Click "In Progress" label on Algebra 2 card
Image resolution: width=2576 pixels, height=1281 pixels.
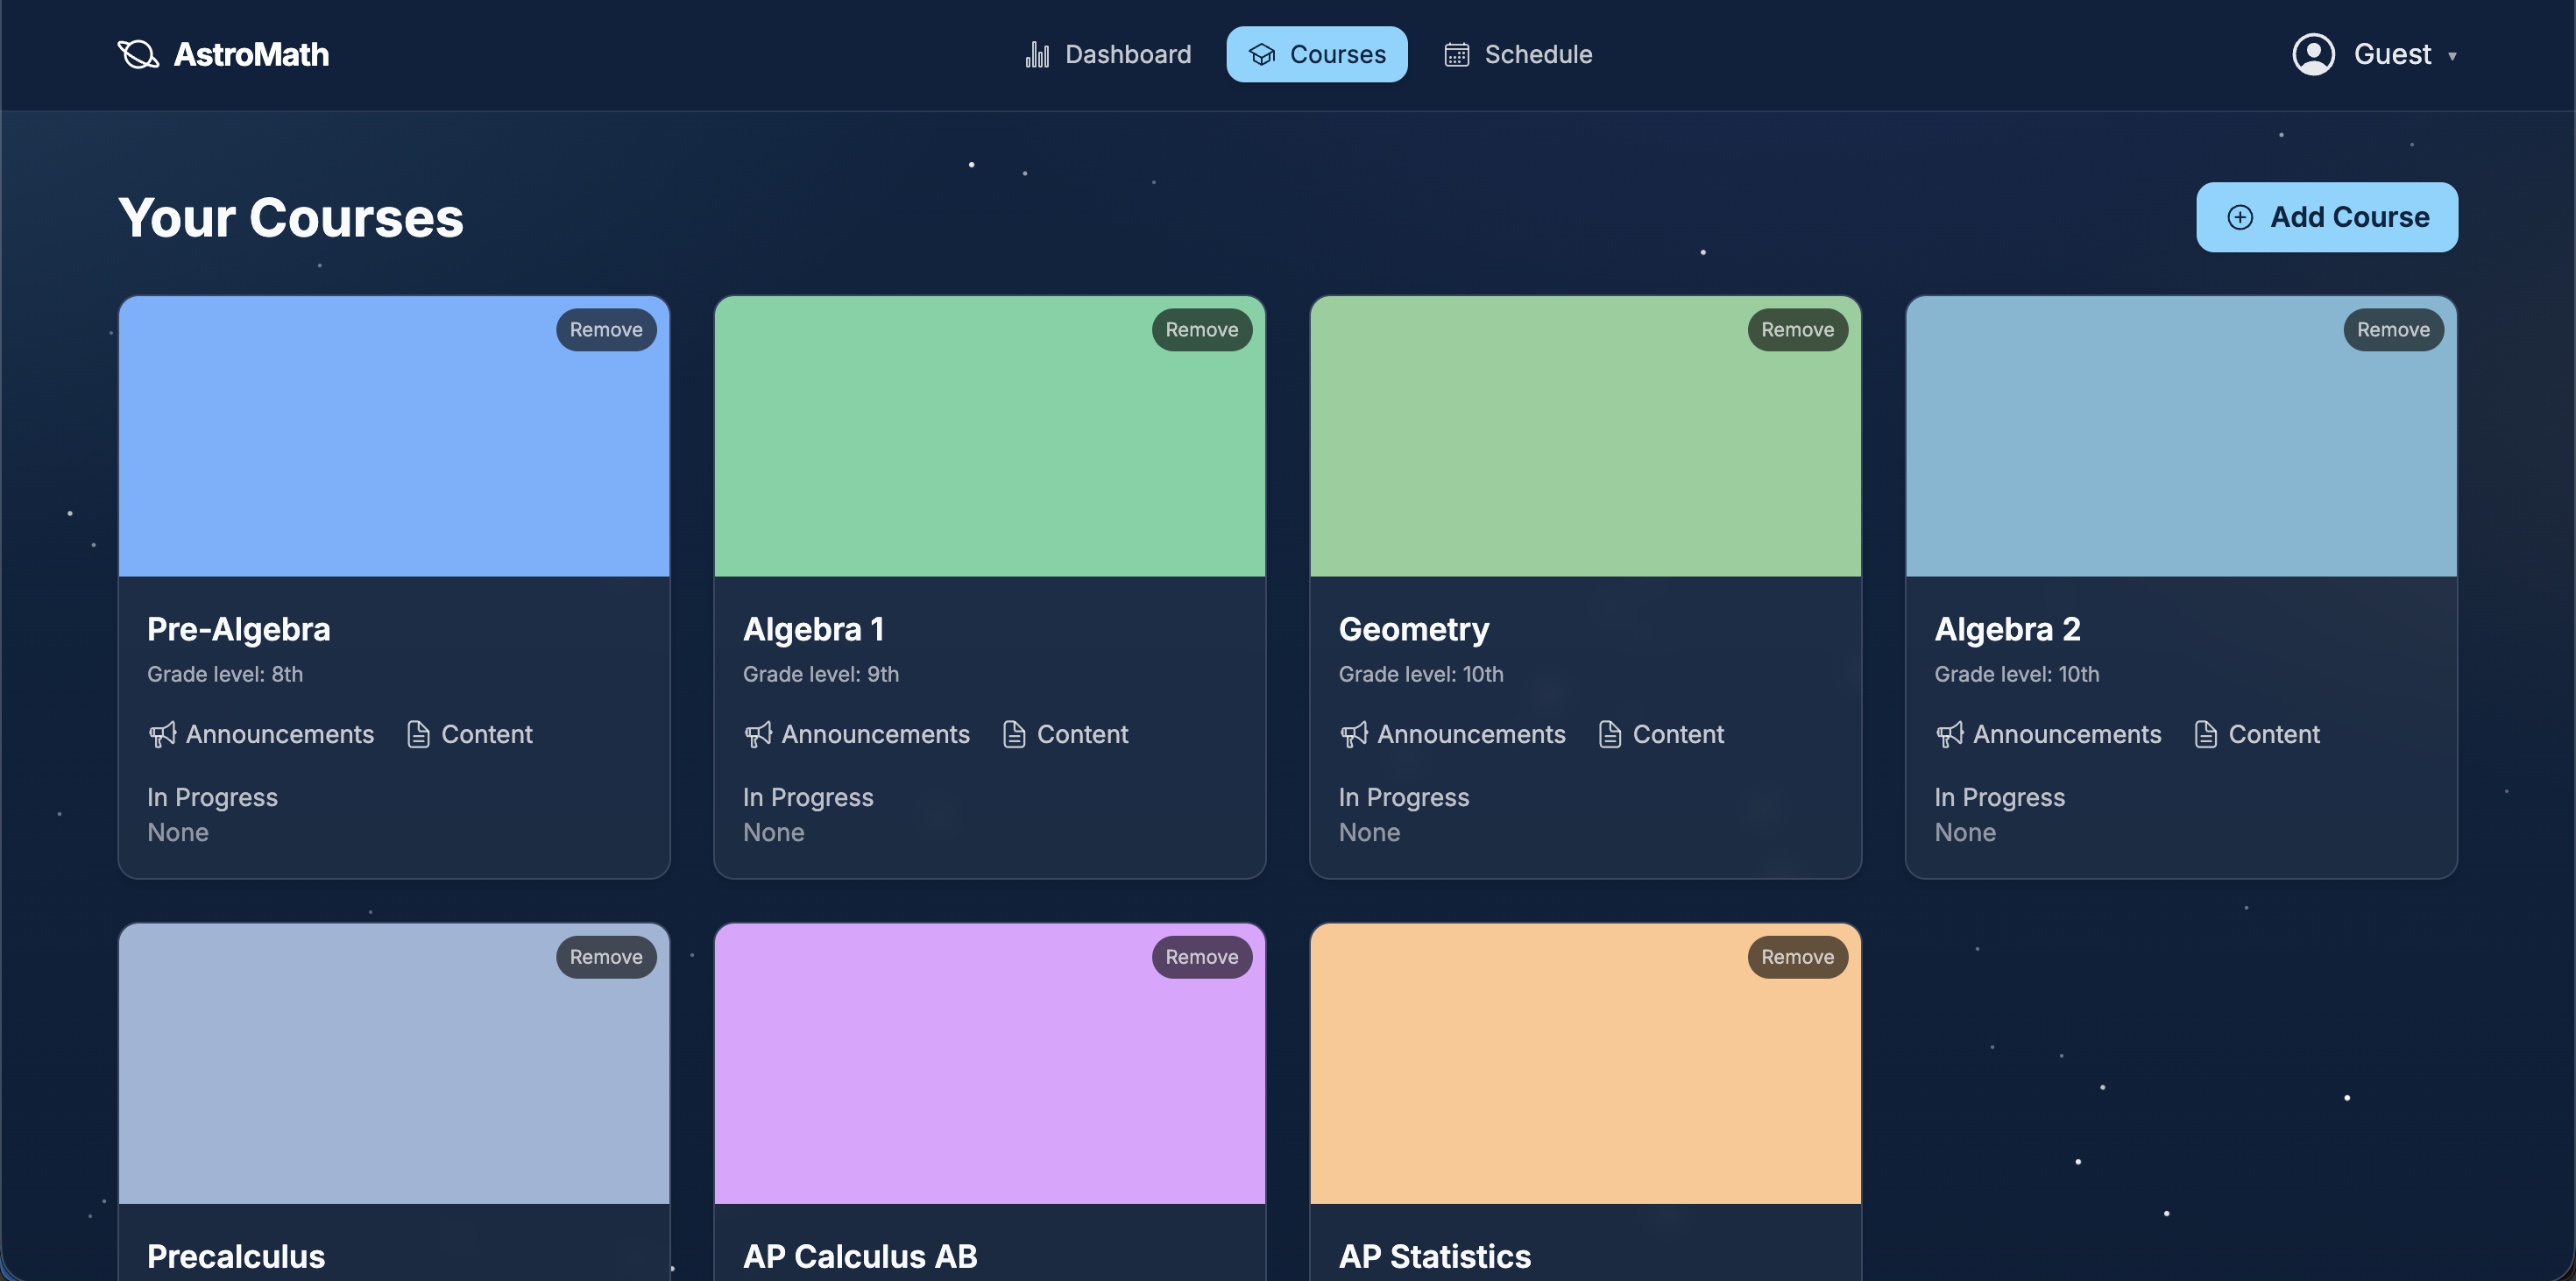[2000, 797]
